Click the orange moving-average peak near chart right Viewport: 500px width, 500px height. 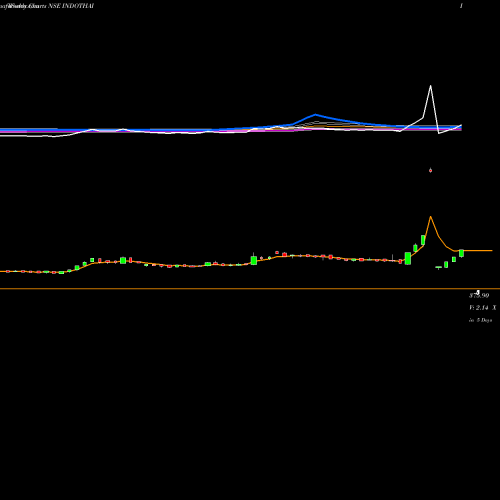tap(430, 217)
